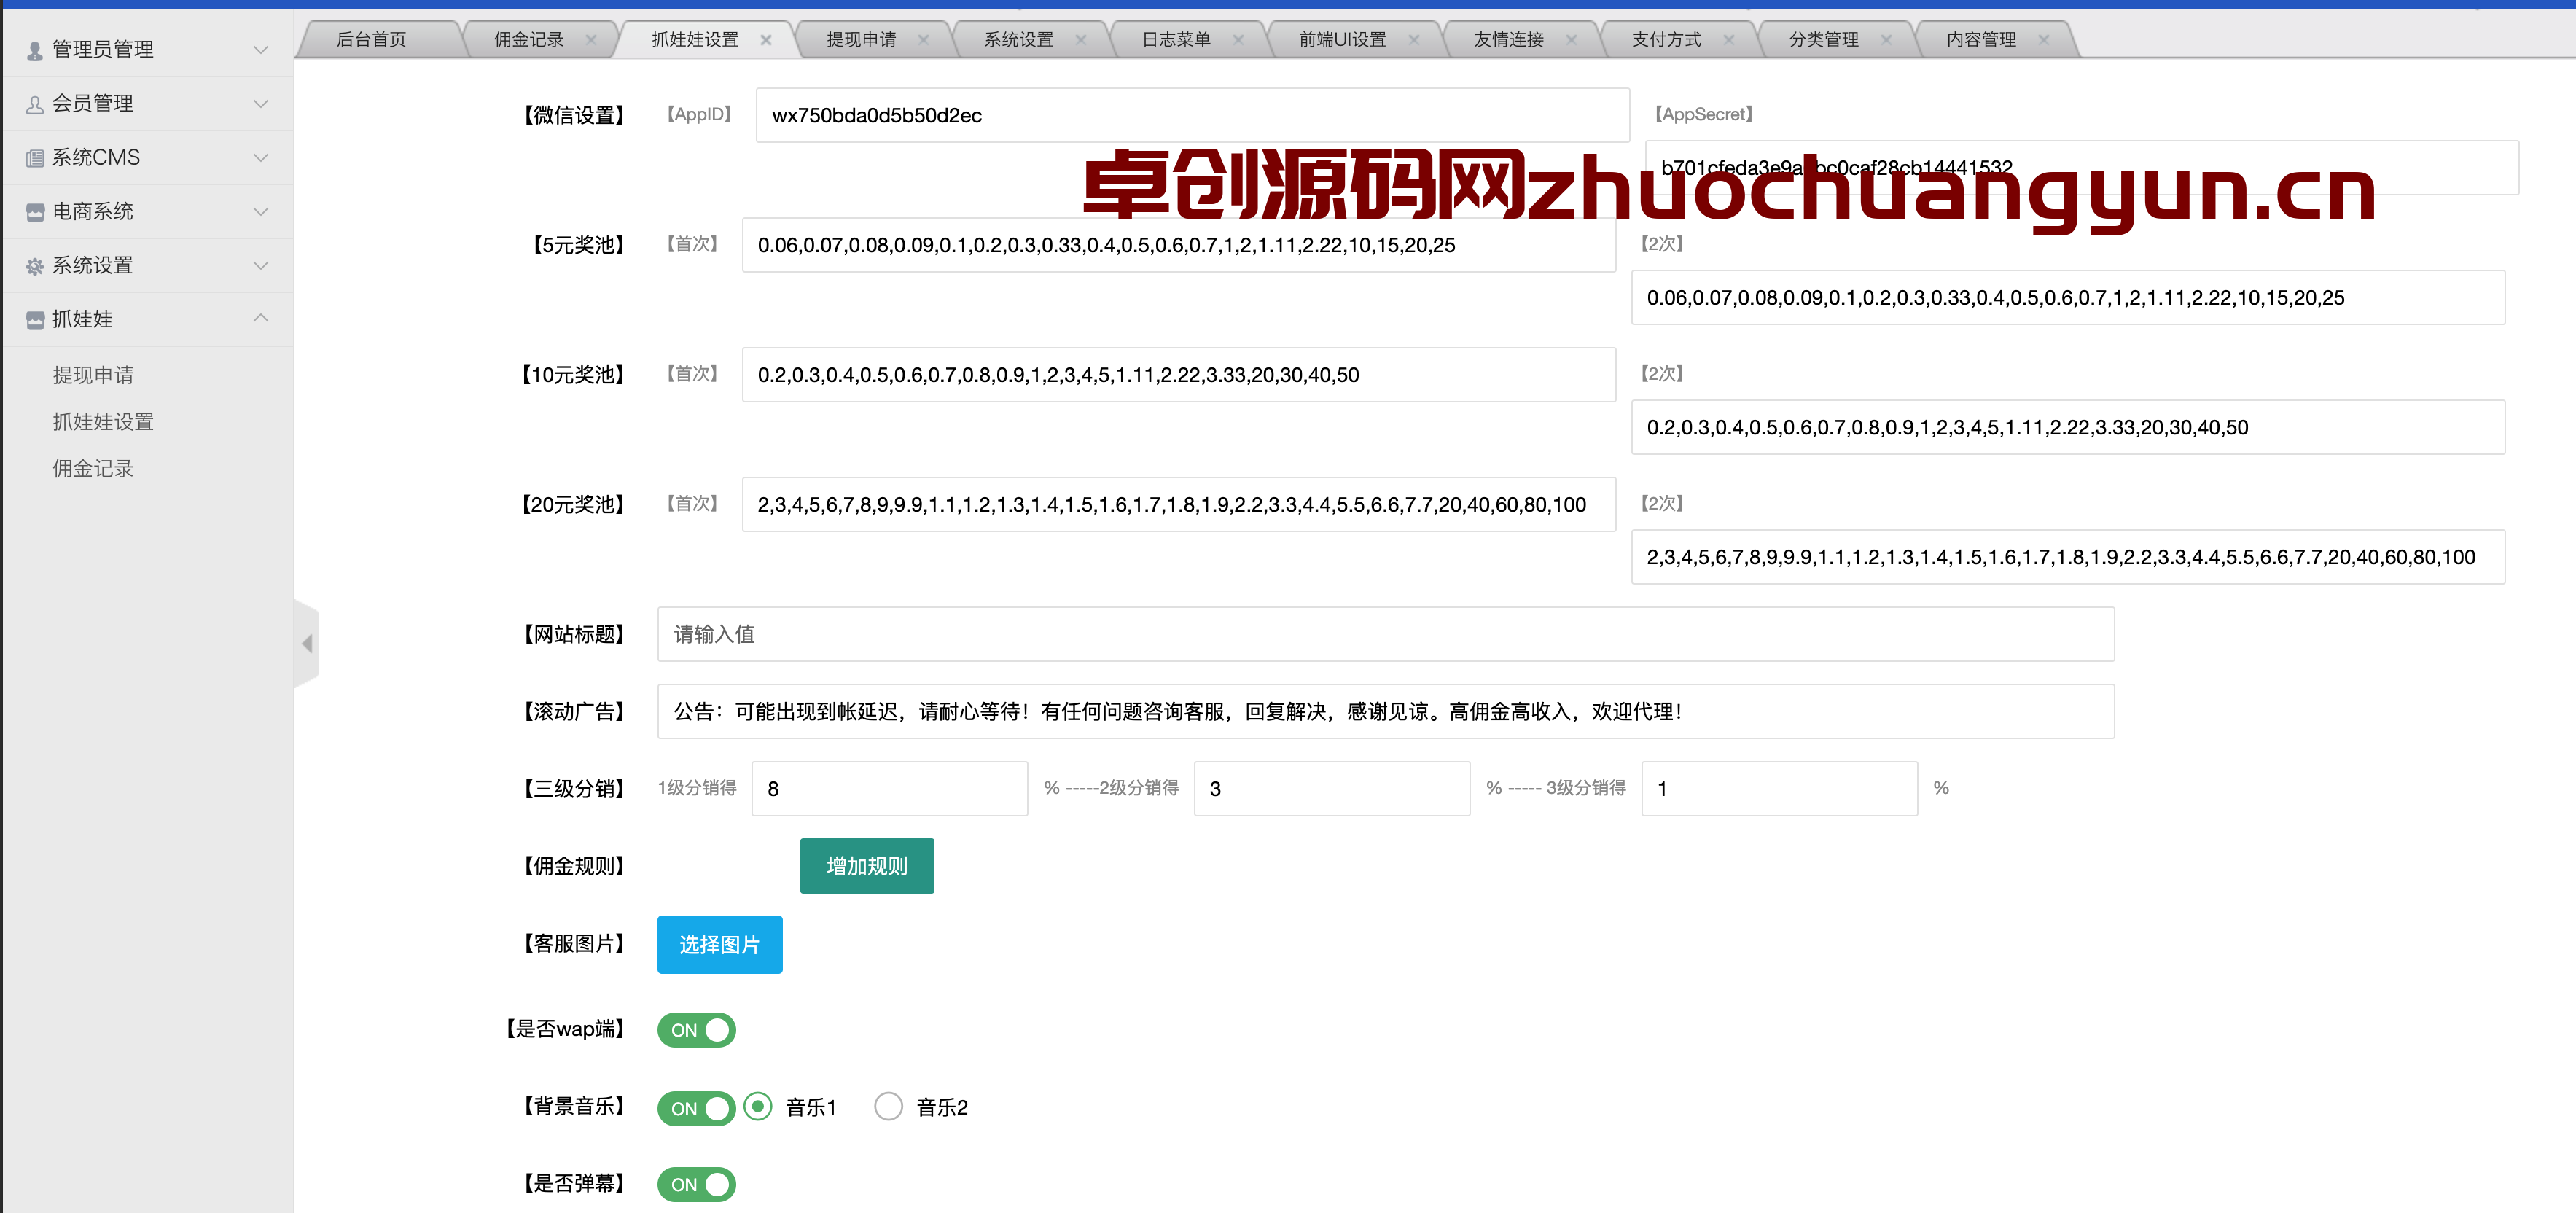
Task: Click the 抓娃娃 menu icon
Action: click(35, 320)
